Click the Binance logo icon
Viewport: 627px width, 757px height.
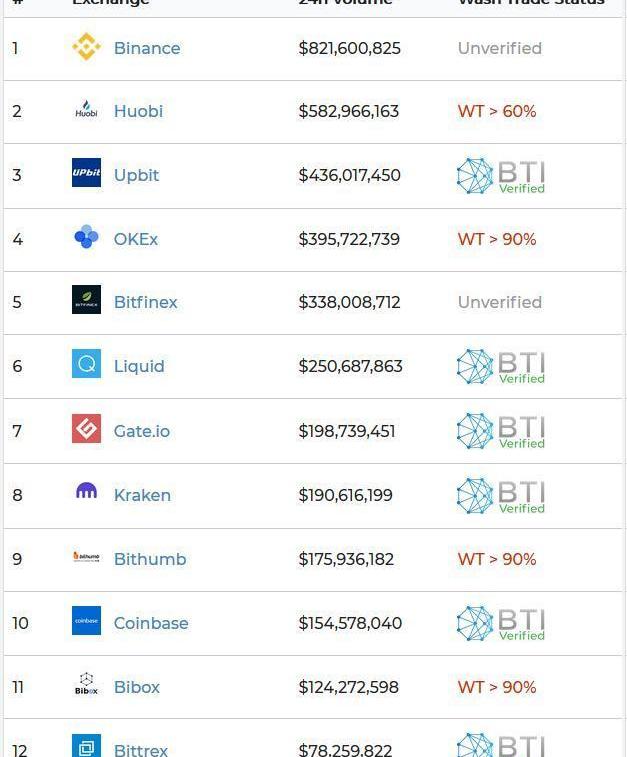click(86, 47)
